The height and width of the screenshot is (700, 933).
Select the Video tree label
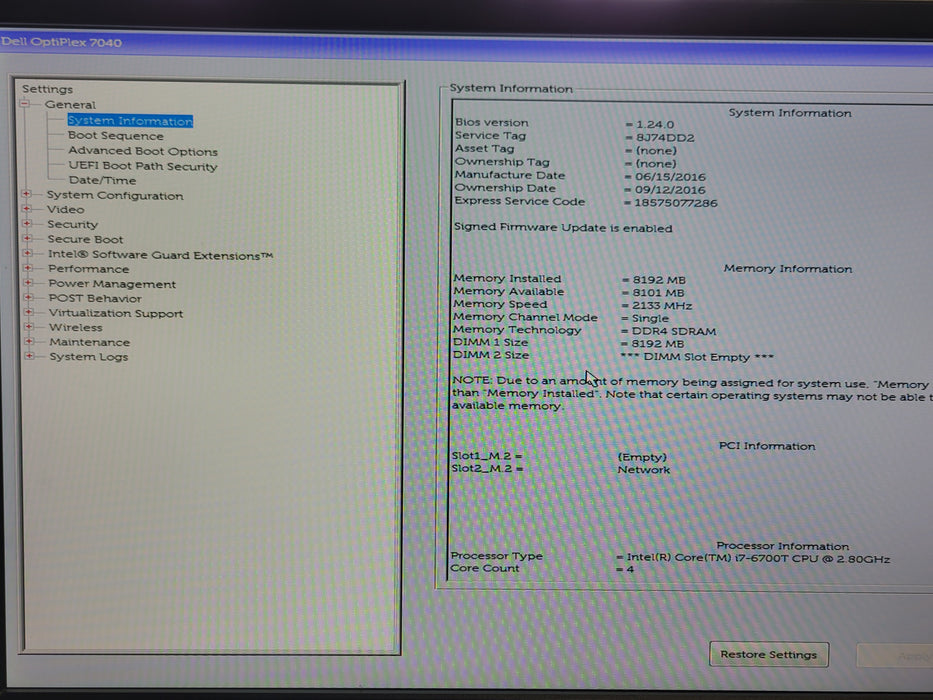coord(65,210)
